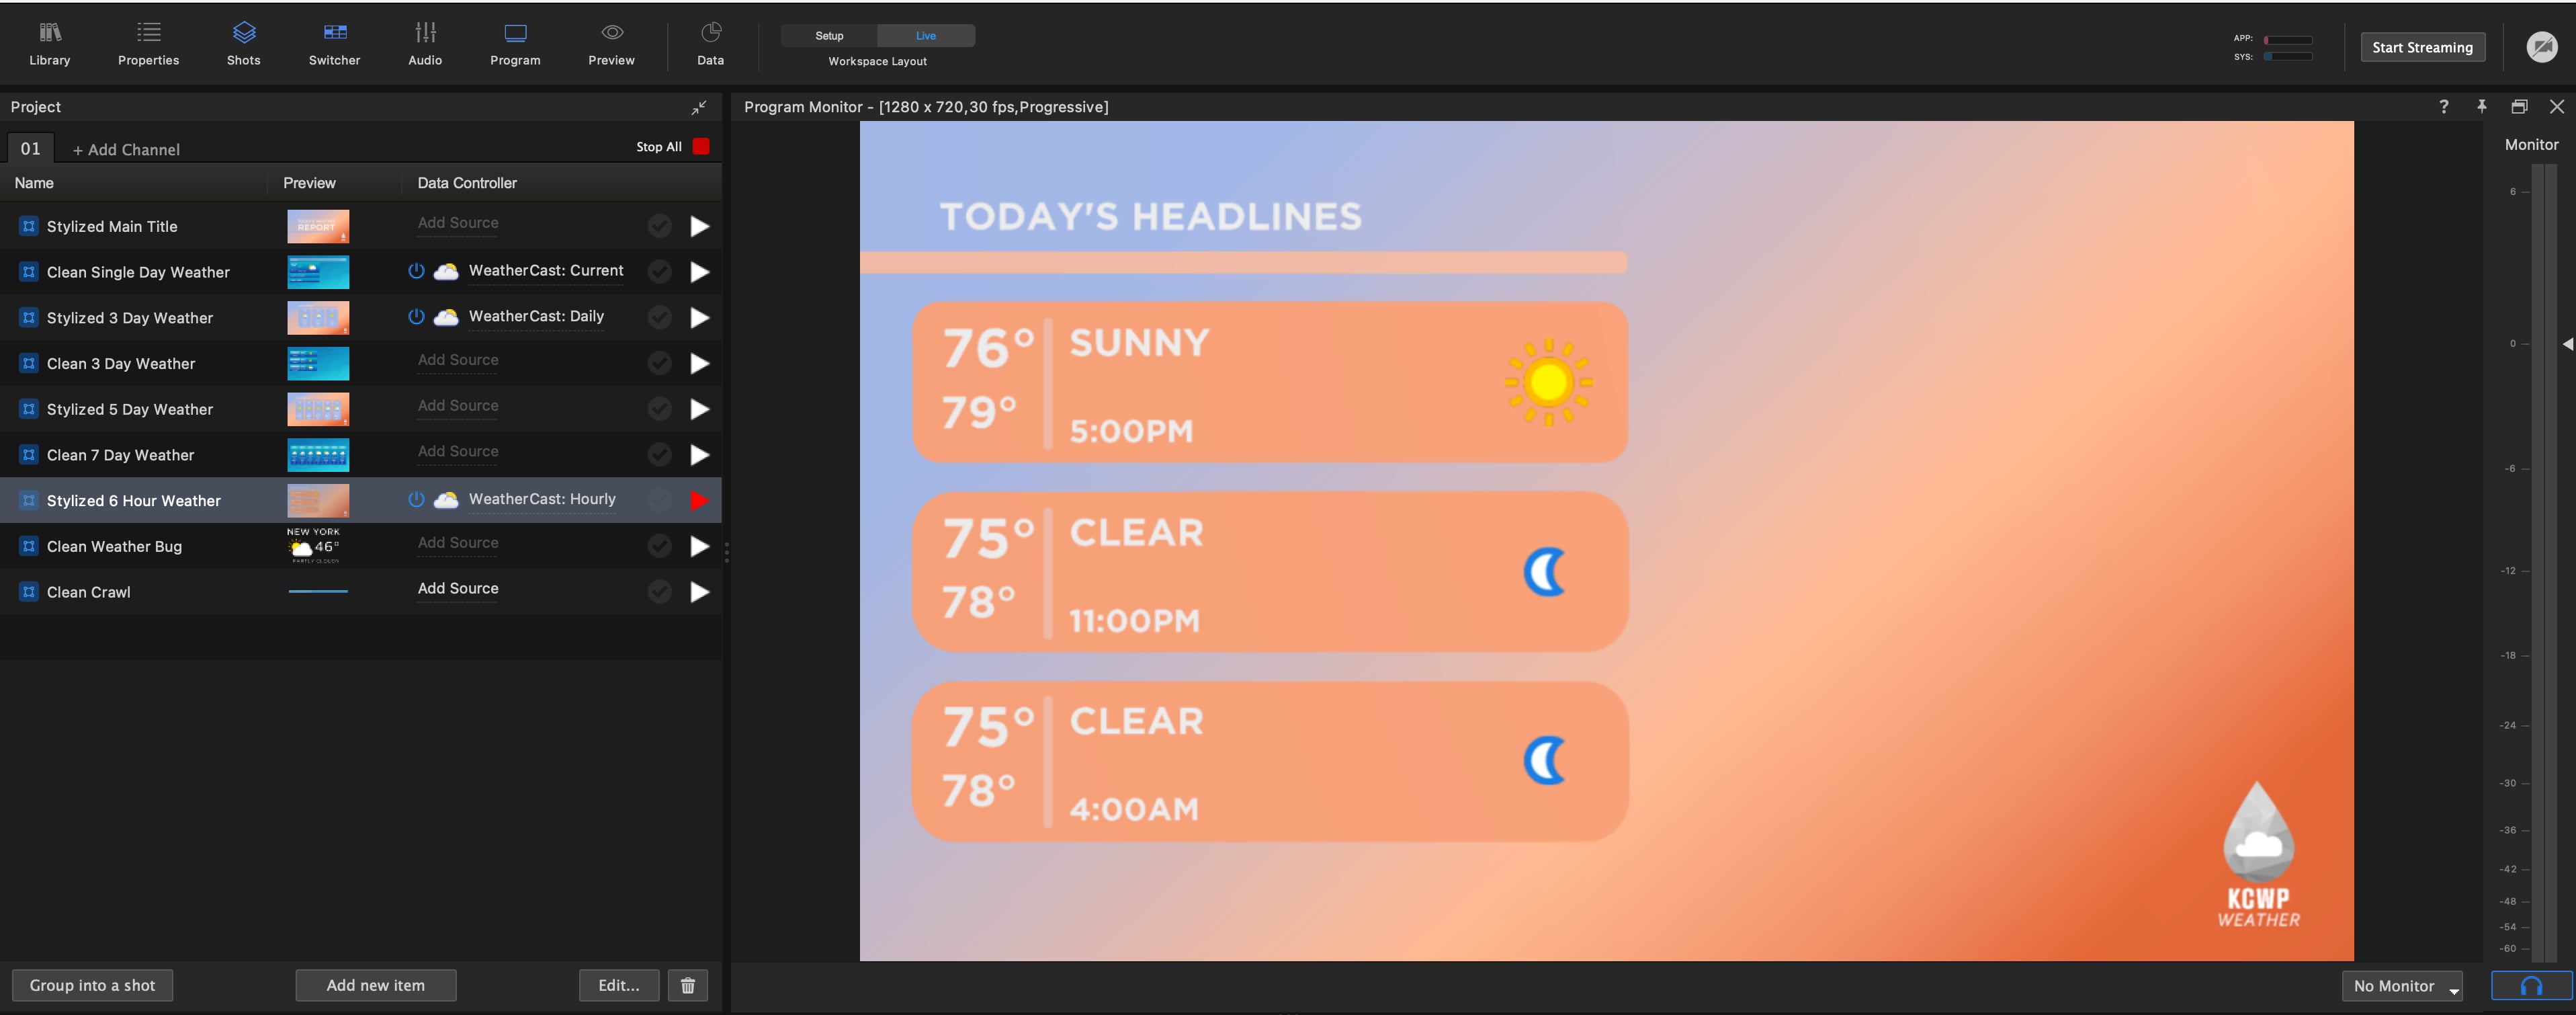This screenshot has height=1015, width=2576.
Task: Select channel tab 01
Action: [x=31, y=149]
